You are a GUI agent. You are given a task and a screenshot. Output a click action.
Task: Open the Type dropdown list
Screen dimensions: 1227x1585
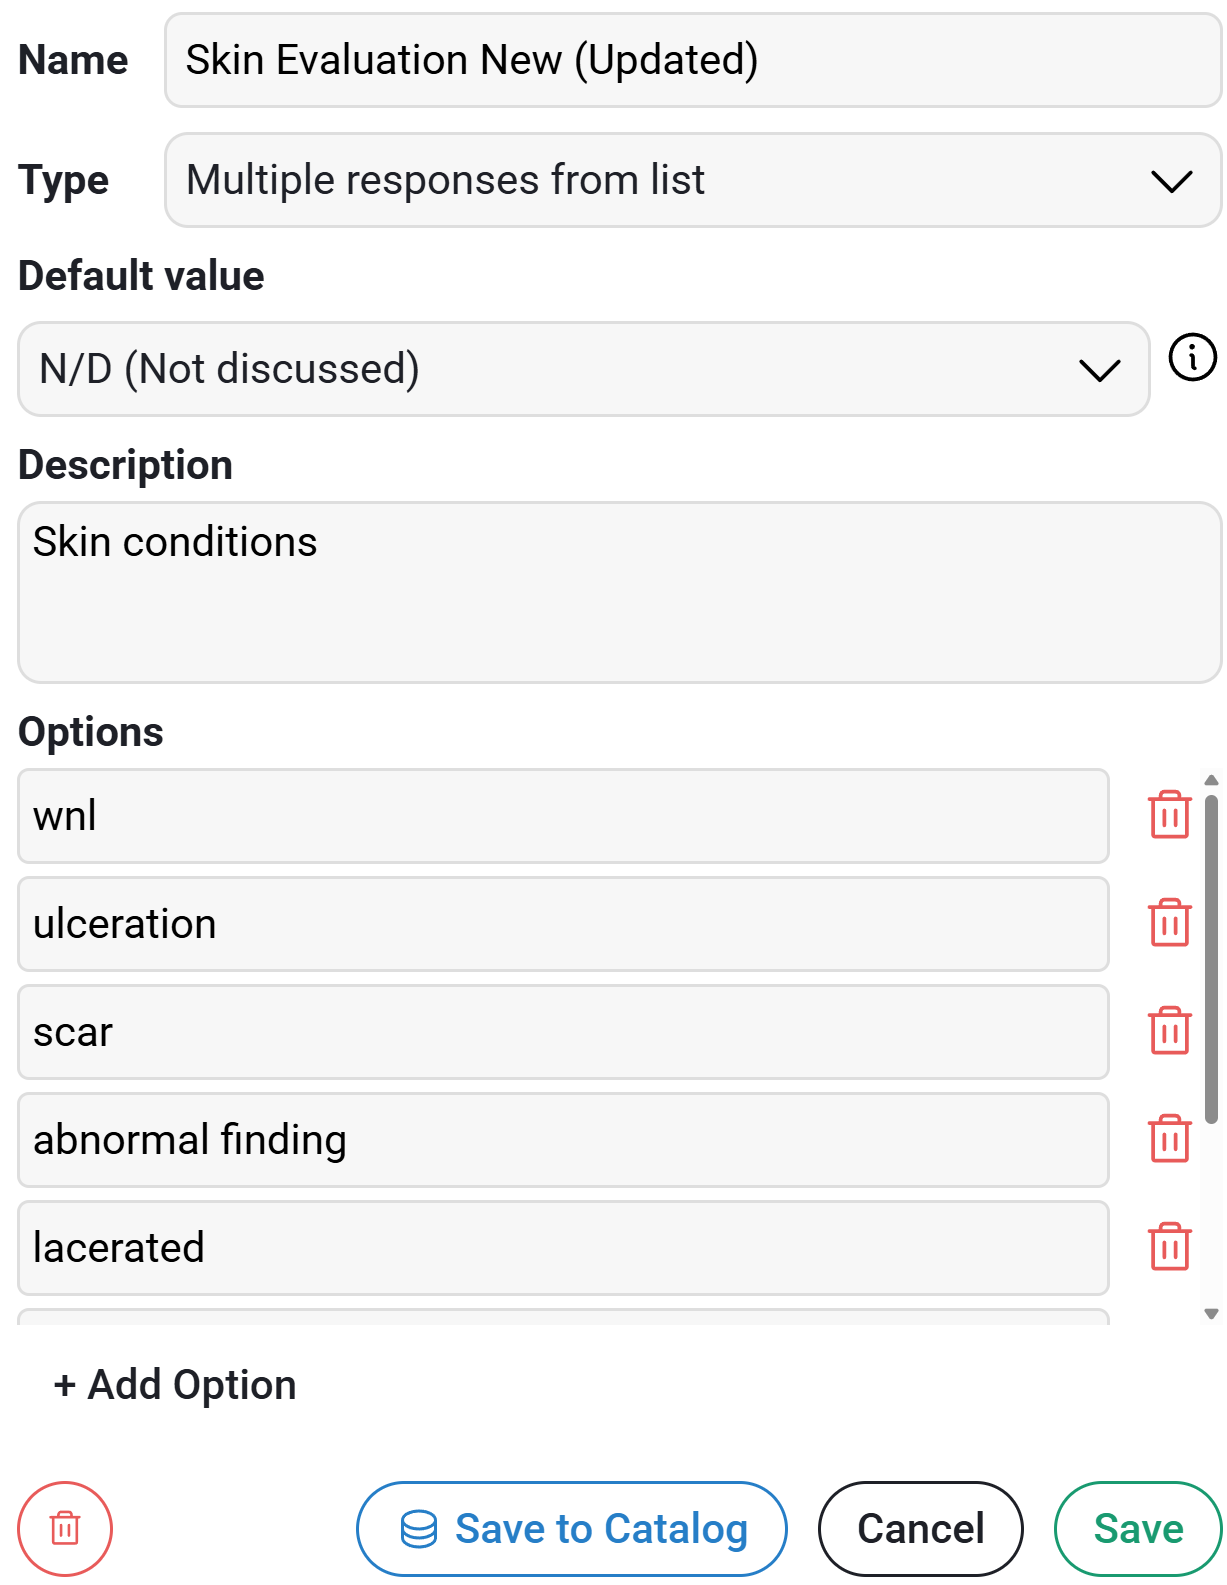[x=692, y=180]
